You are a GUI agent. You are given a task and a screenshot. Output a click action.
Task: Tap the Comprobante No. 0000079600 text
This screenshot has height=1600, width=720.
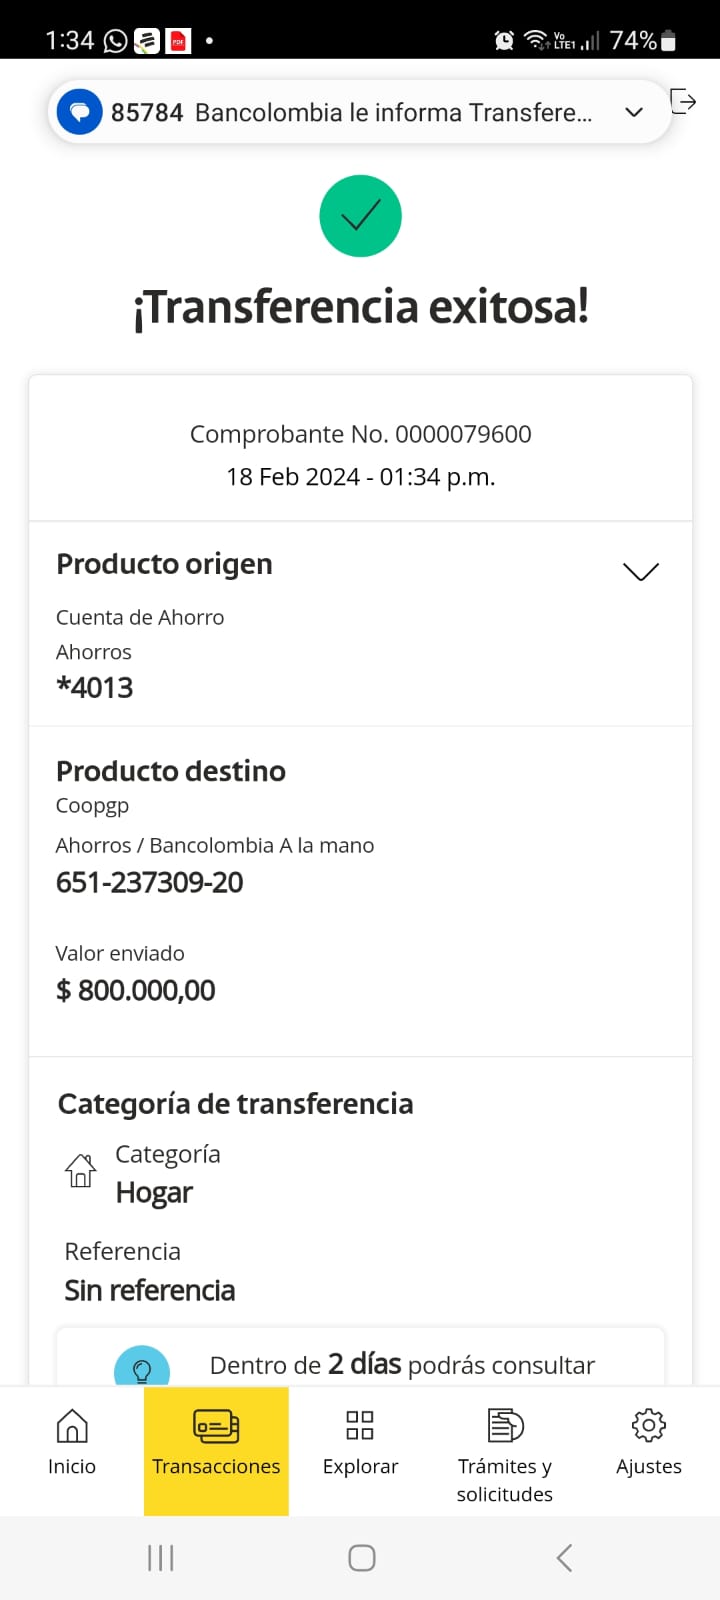pyautogui.click(x=360, y=434)
